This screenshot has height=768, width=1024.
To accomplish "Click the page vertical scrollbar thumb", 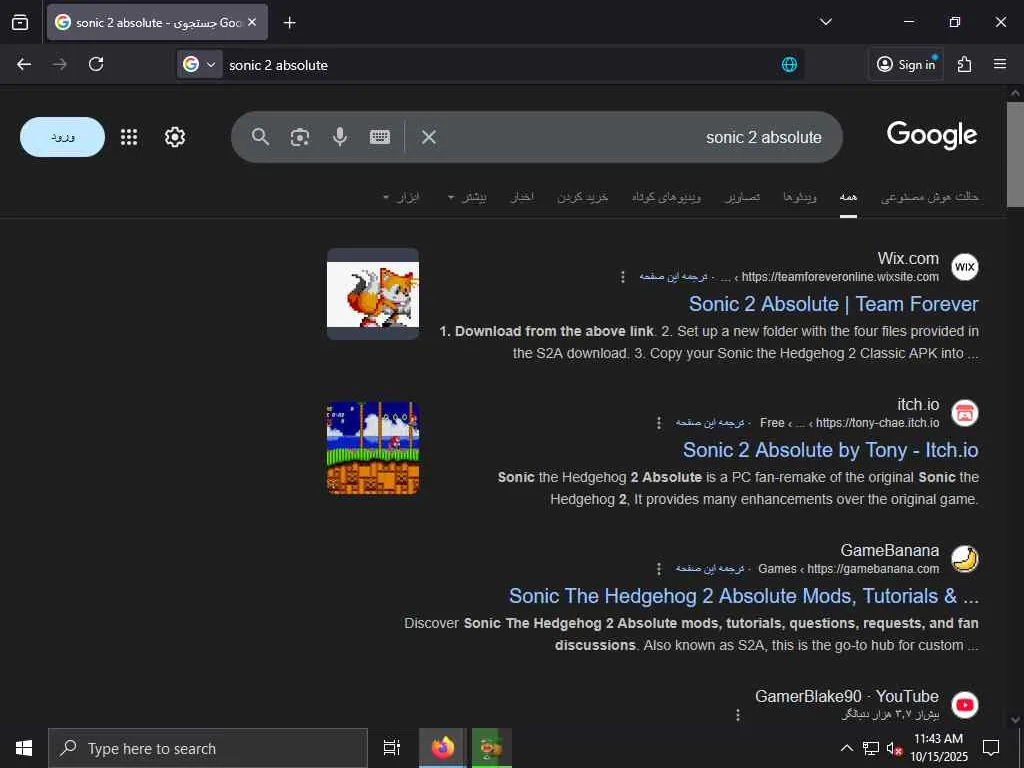I will click(x=1015, y=154).
